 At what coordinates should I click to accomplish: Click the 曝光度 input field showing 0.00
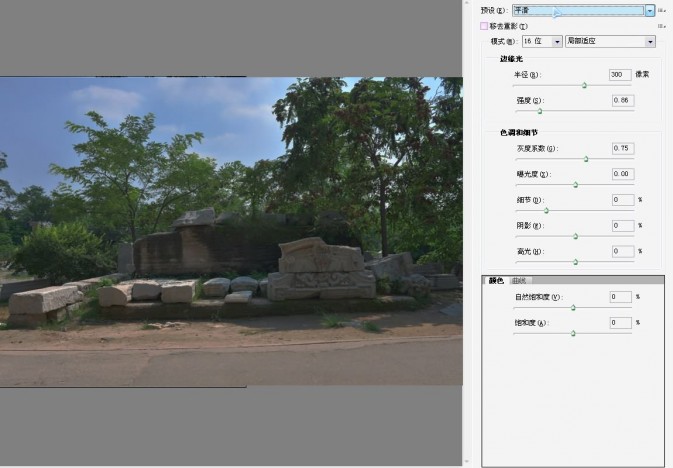click(623, 174)
